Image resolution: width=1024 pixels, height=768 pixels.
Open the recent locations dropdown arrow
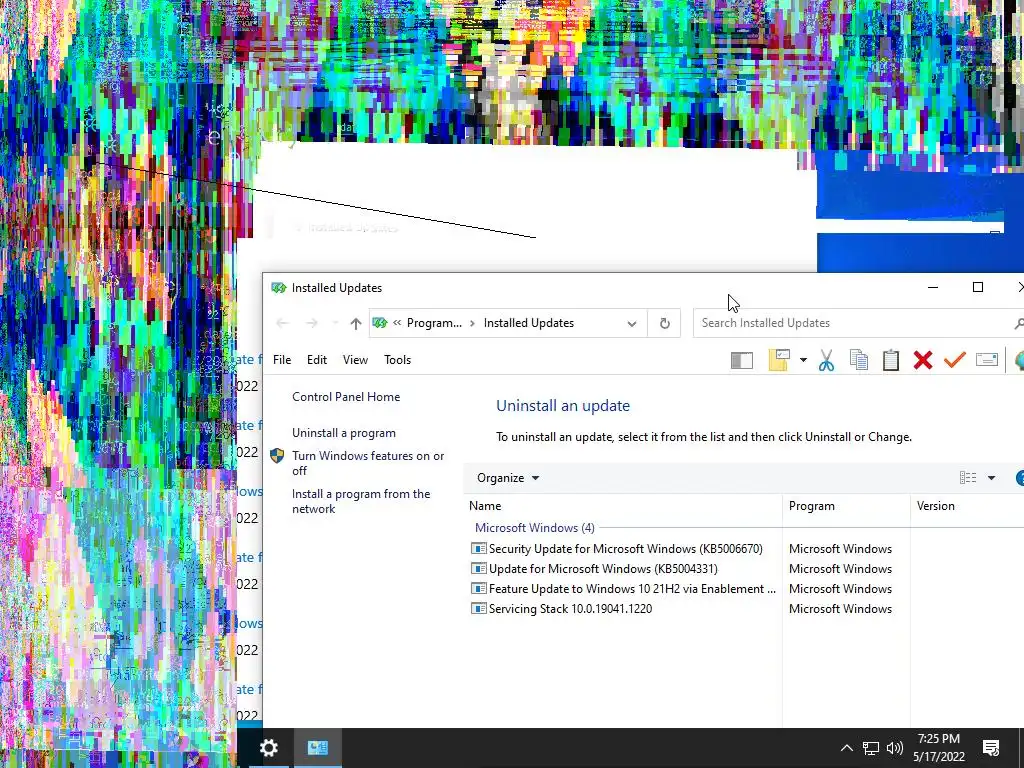(x=335, y=323)
